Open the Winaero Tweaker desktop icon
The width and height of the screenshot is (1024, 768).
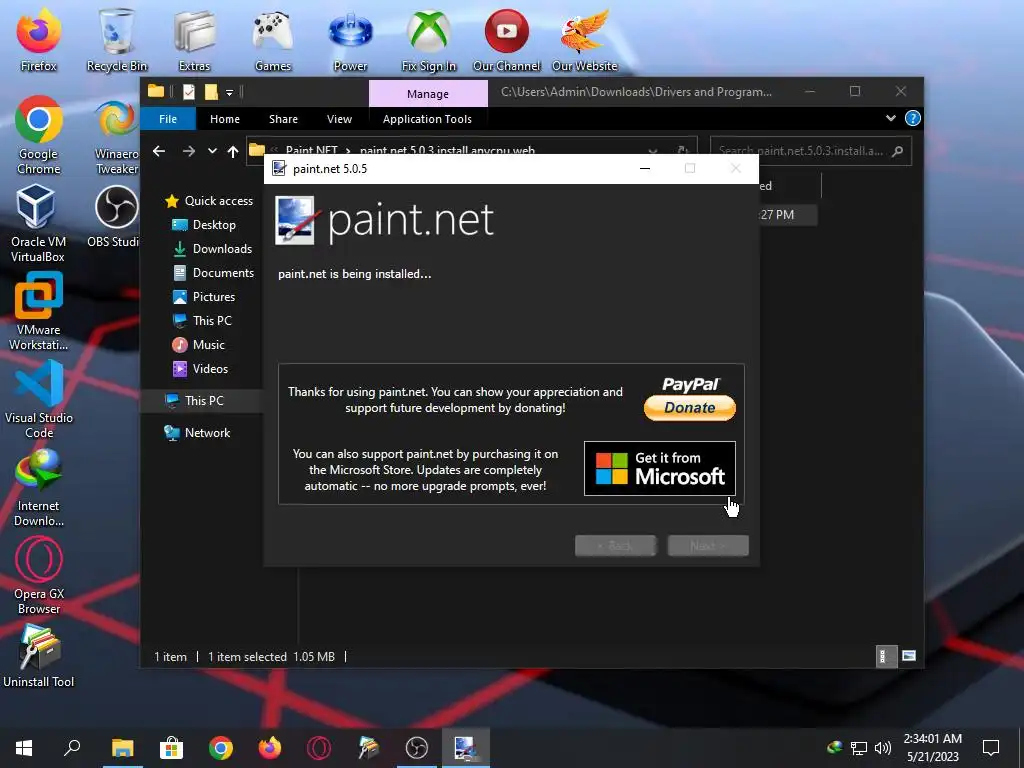coord(116,135)
